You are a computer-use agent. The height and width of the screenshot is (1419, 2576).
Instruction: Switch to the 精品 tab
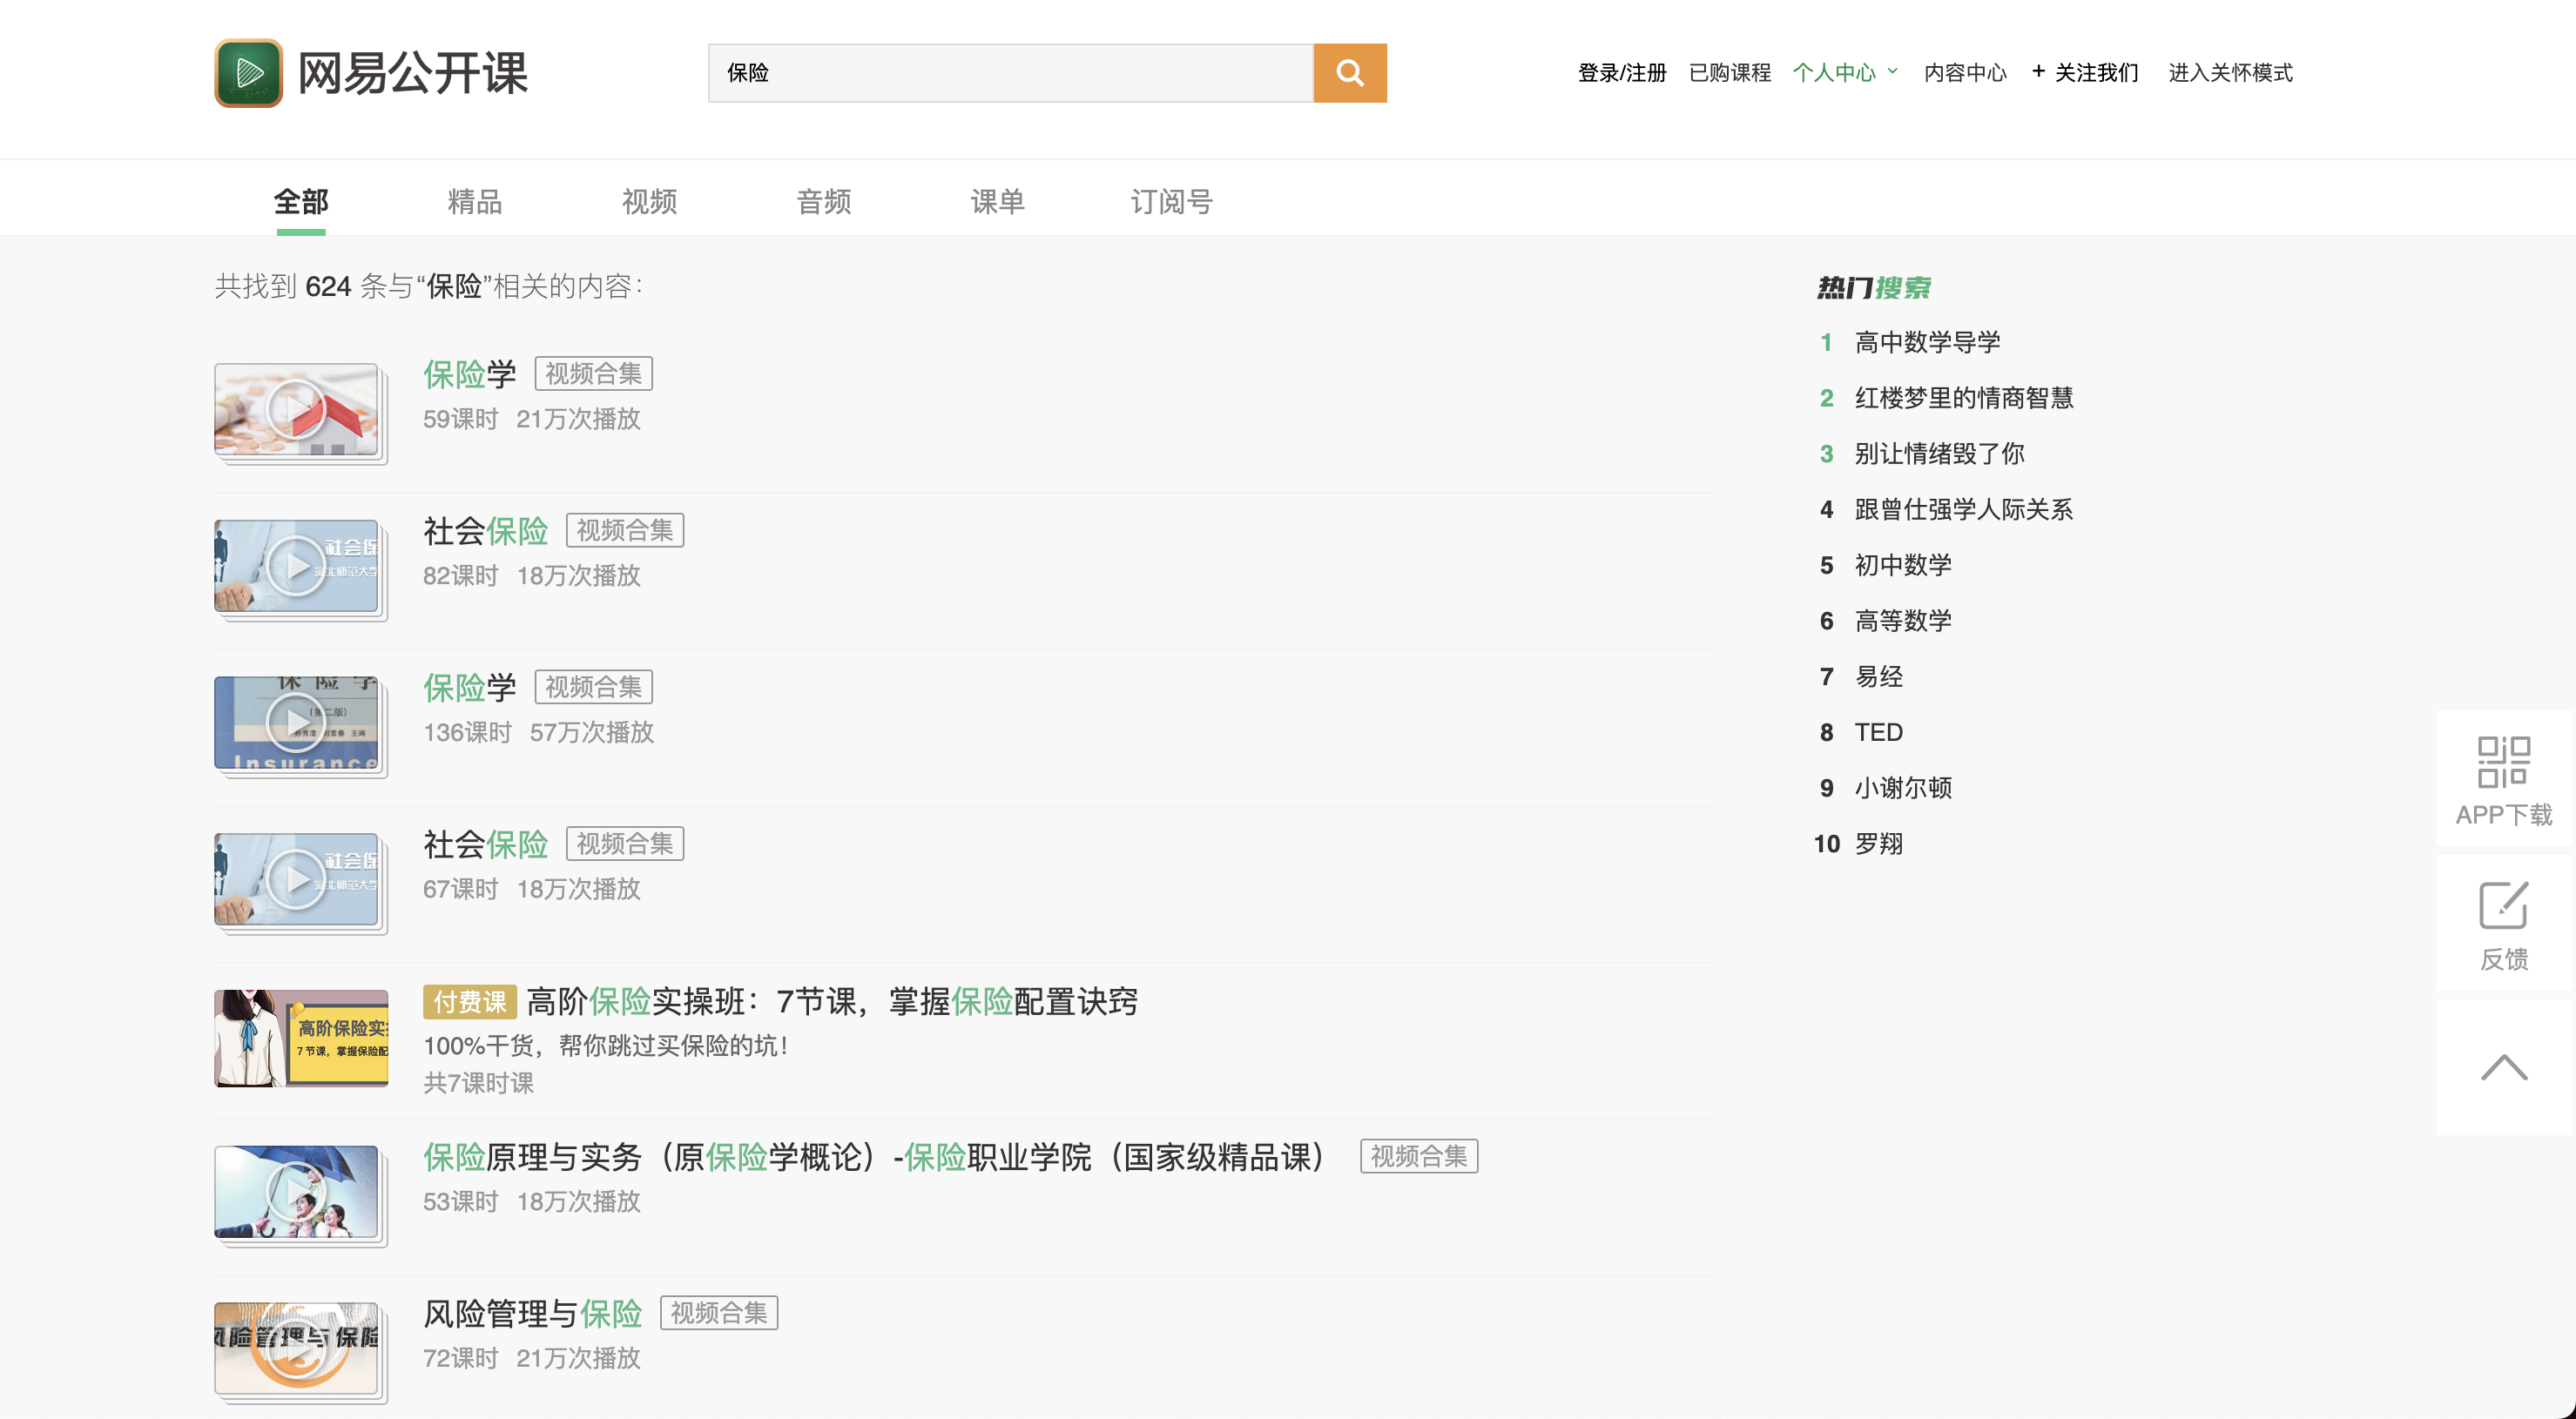click(x=474, y=202)
